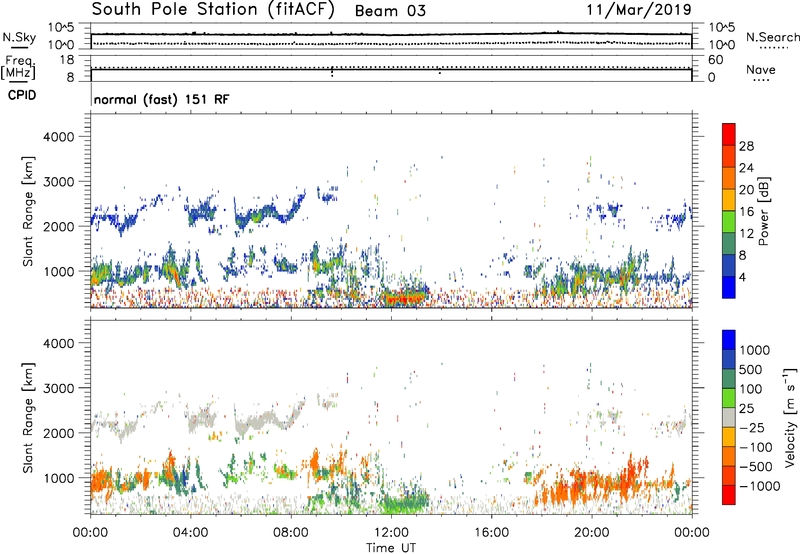Pick the red bottom segment of Velocity colorbar
800x554 pixels.
coord(729,495)
